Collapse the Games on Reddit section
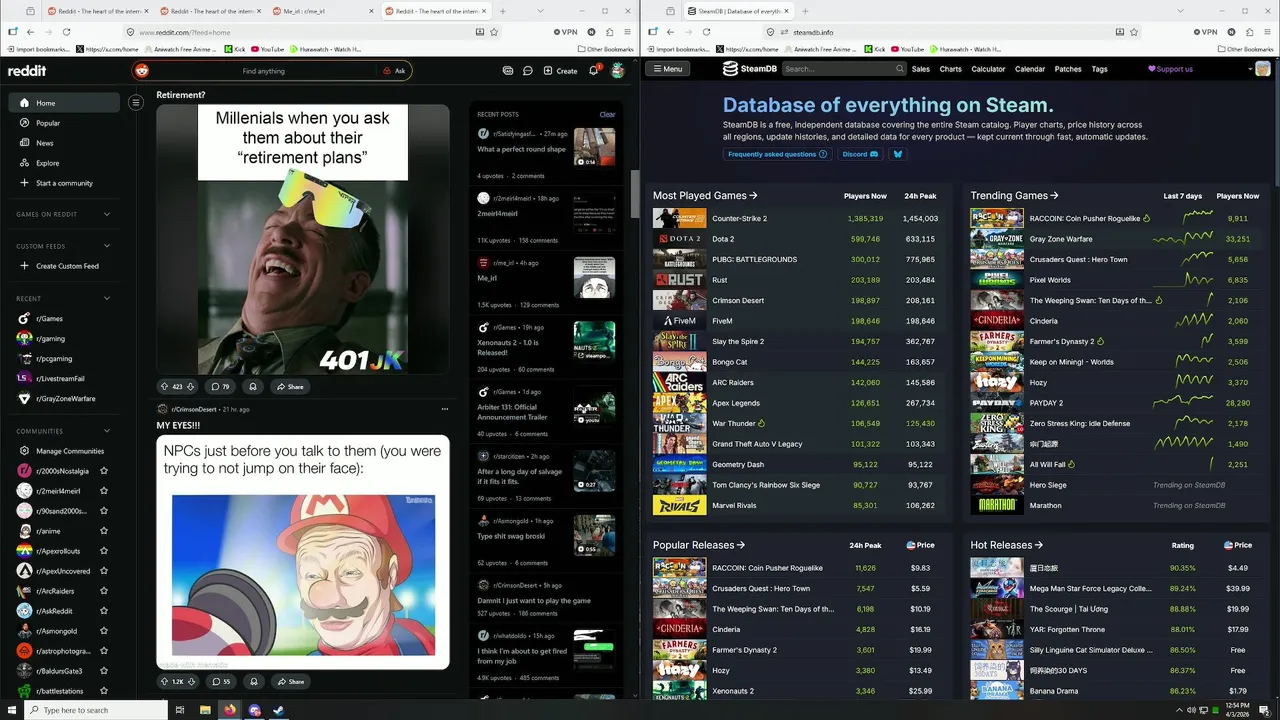This screenshot has height=720, width=1280. [107, 214]
